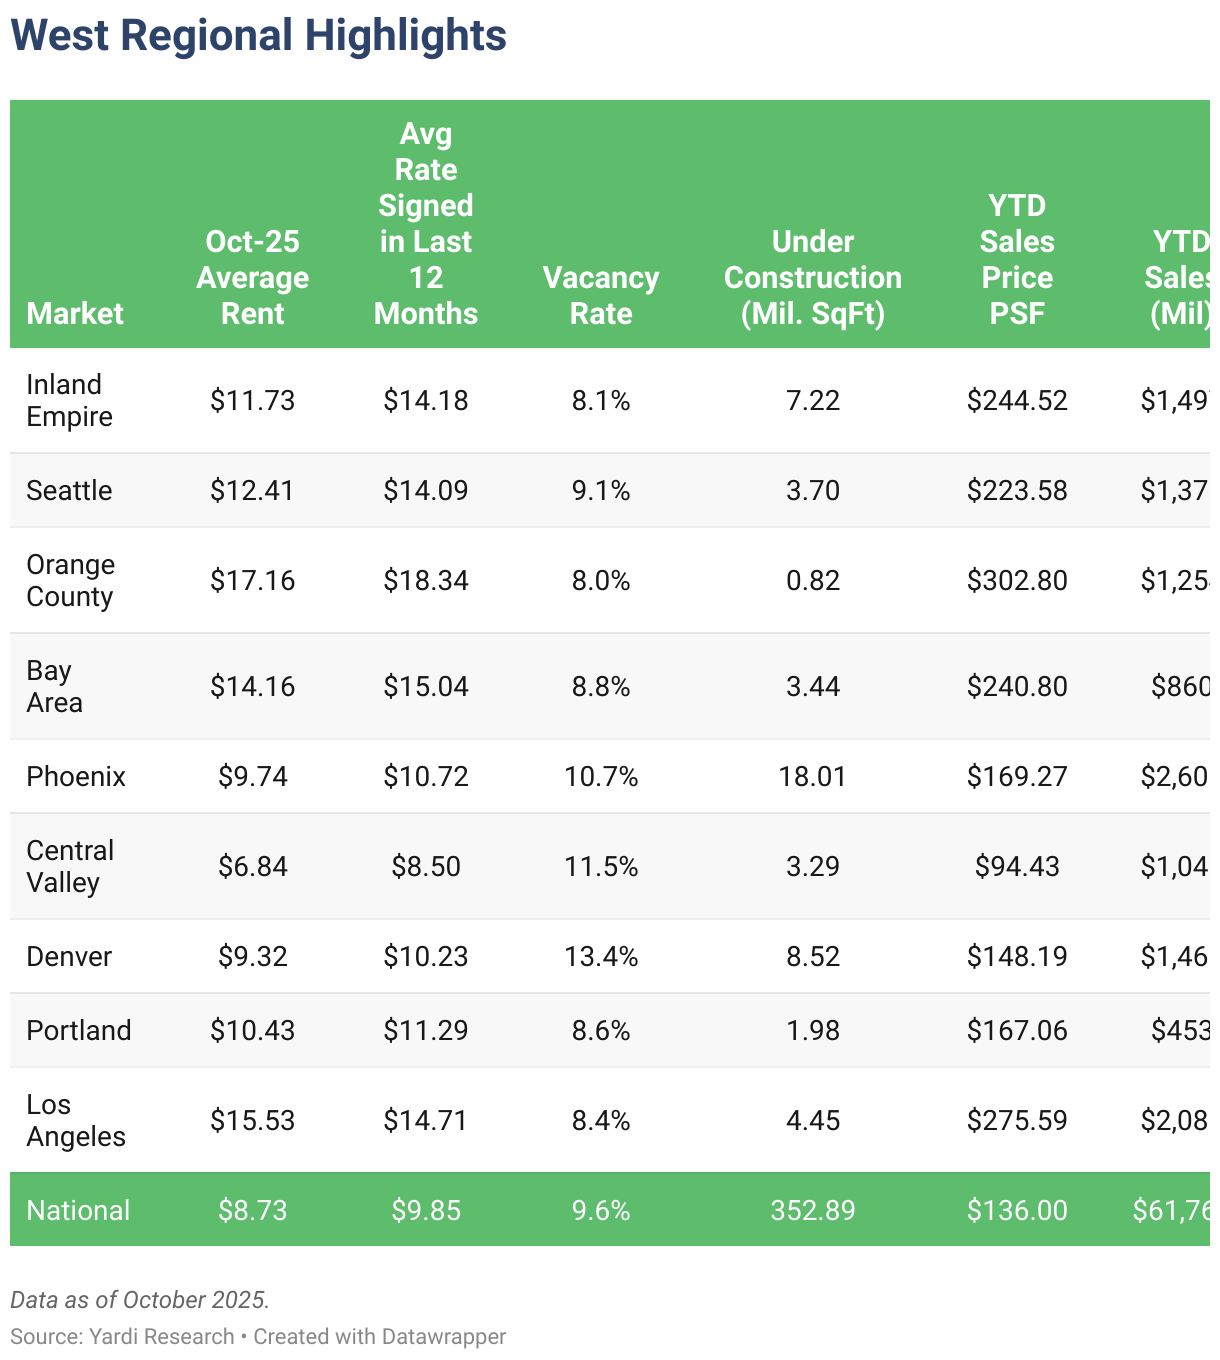Select the National summary row label
Screen dimensions: 1220x1360
tap(78, 1210)
